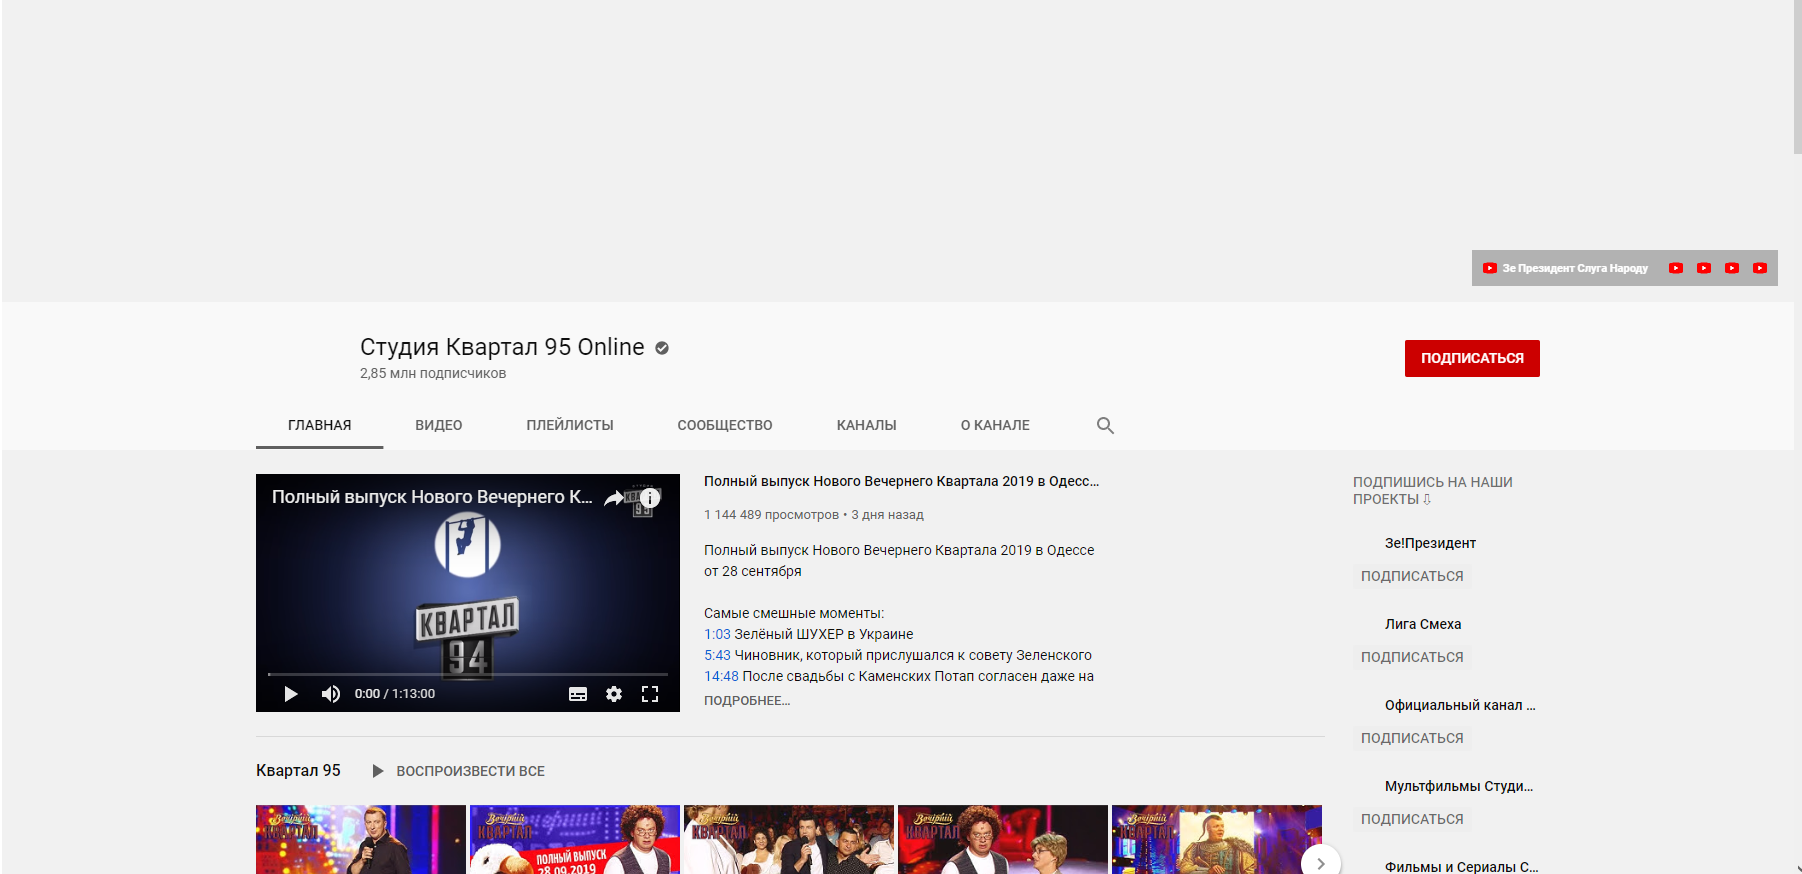
Task: Jump to timestamp 14:48
Action: click(721, 676)
